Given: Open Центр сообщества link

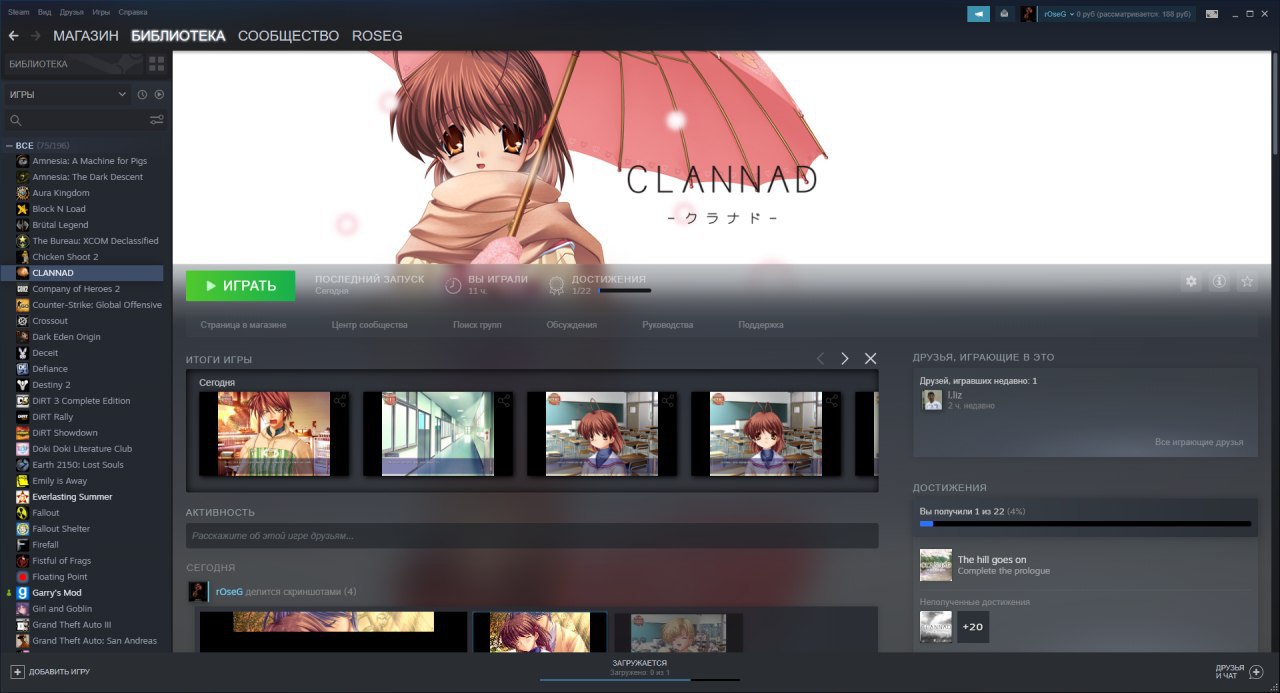Looking at the screenshot, I should click(369, 325).
